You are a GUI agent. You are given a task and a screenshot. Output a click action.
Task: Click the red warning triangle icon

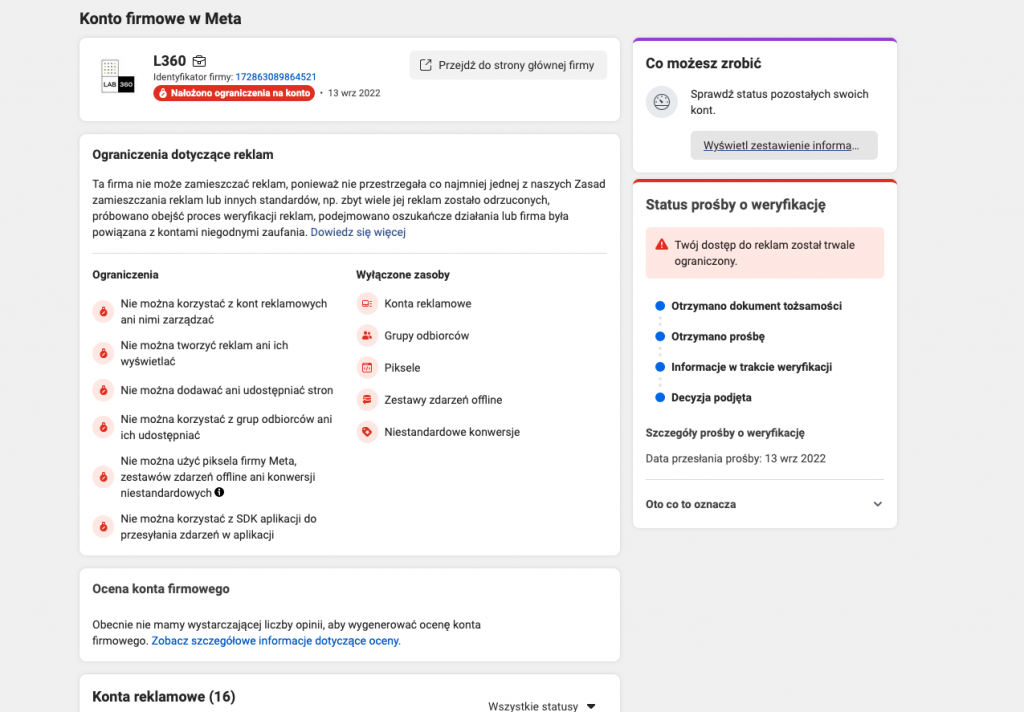pos(661,245)
